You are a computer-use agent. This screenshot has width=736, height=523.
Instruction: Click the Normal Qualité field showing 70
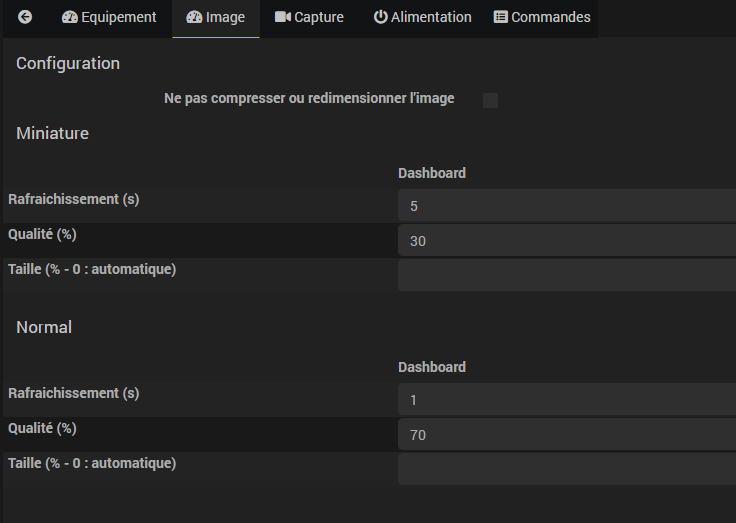pos(566,434)
